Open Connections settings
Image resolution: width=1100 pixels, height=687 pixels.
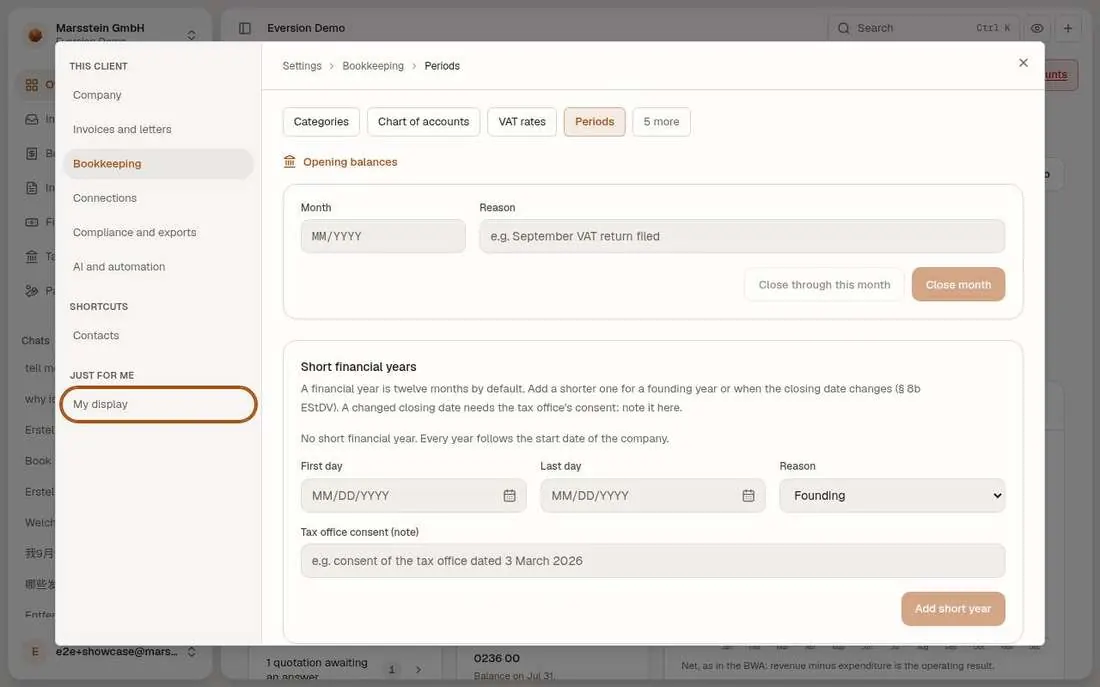point(158,198)
